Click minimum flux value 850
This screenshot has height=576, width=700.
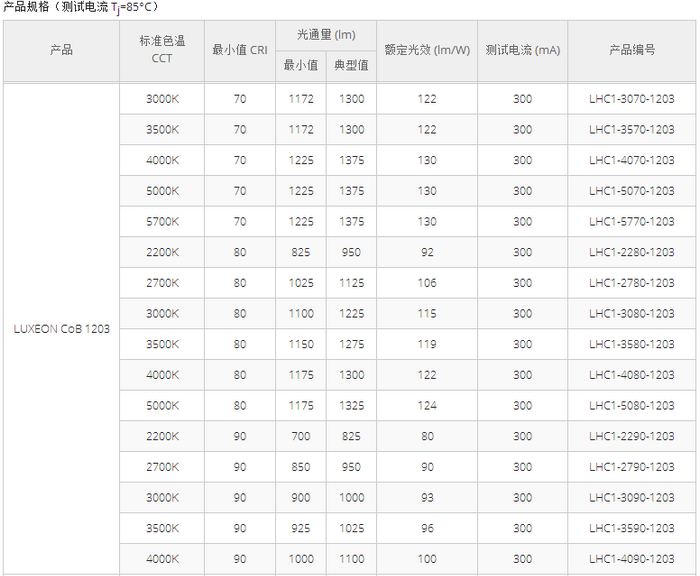pyautogui.click(x=301, y=467)
